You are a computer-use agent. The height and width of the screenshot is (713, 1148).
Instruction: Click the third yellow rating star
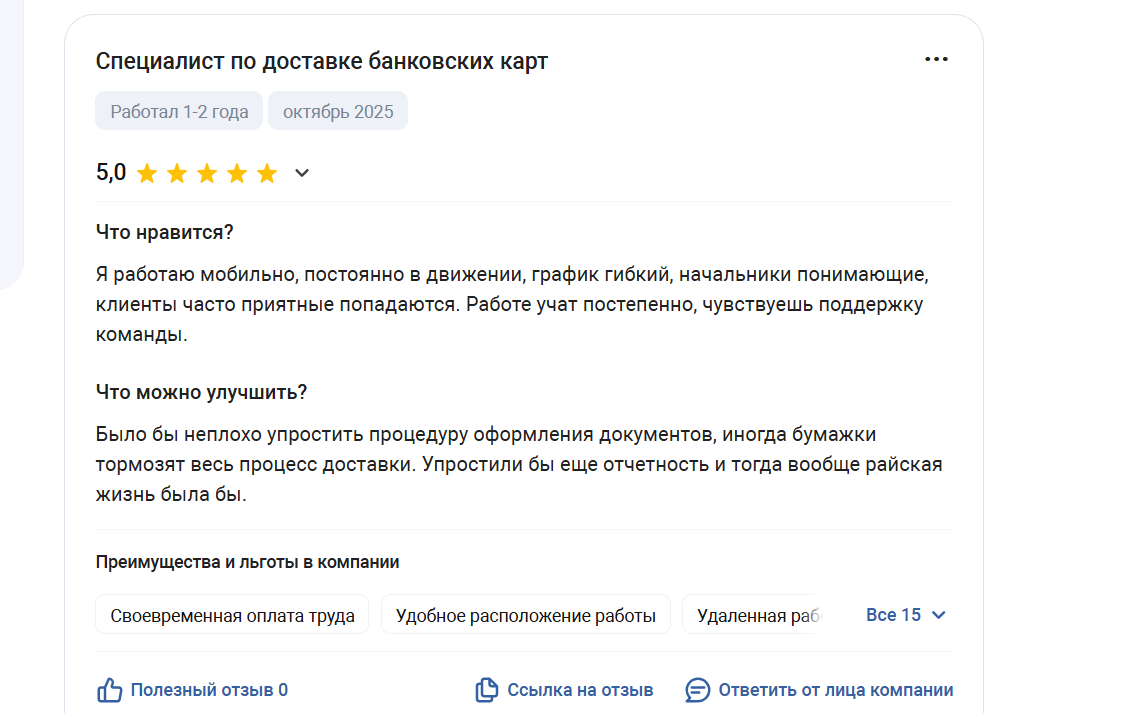(x=207, y=174)
